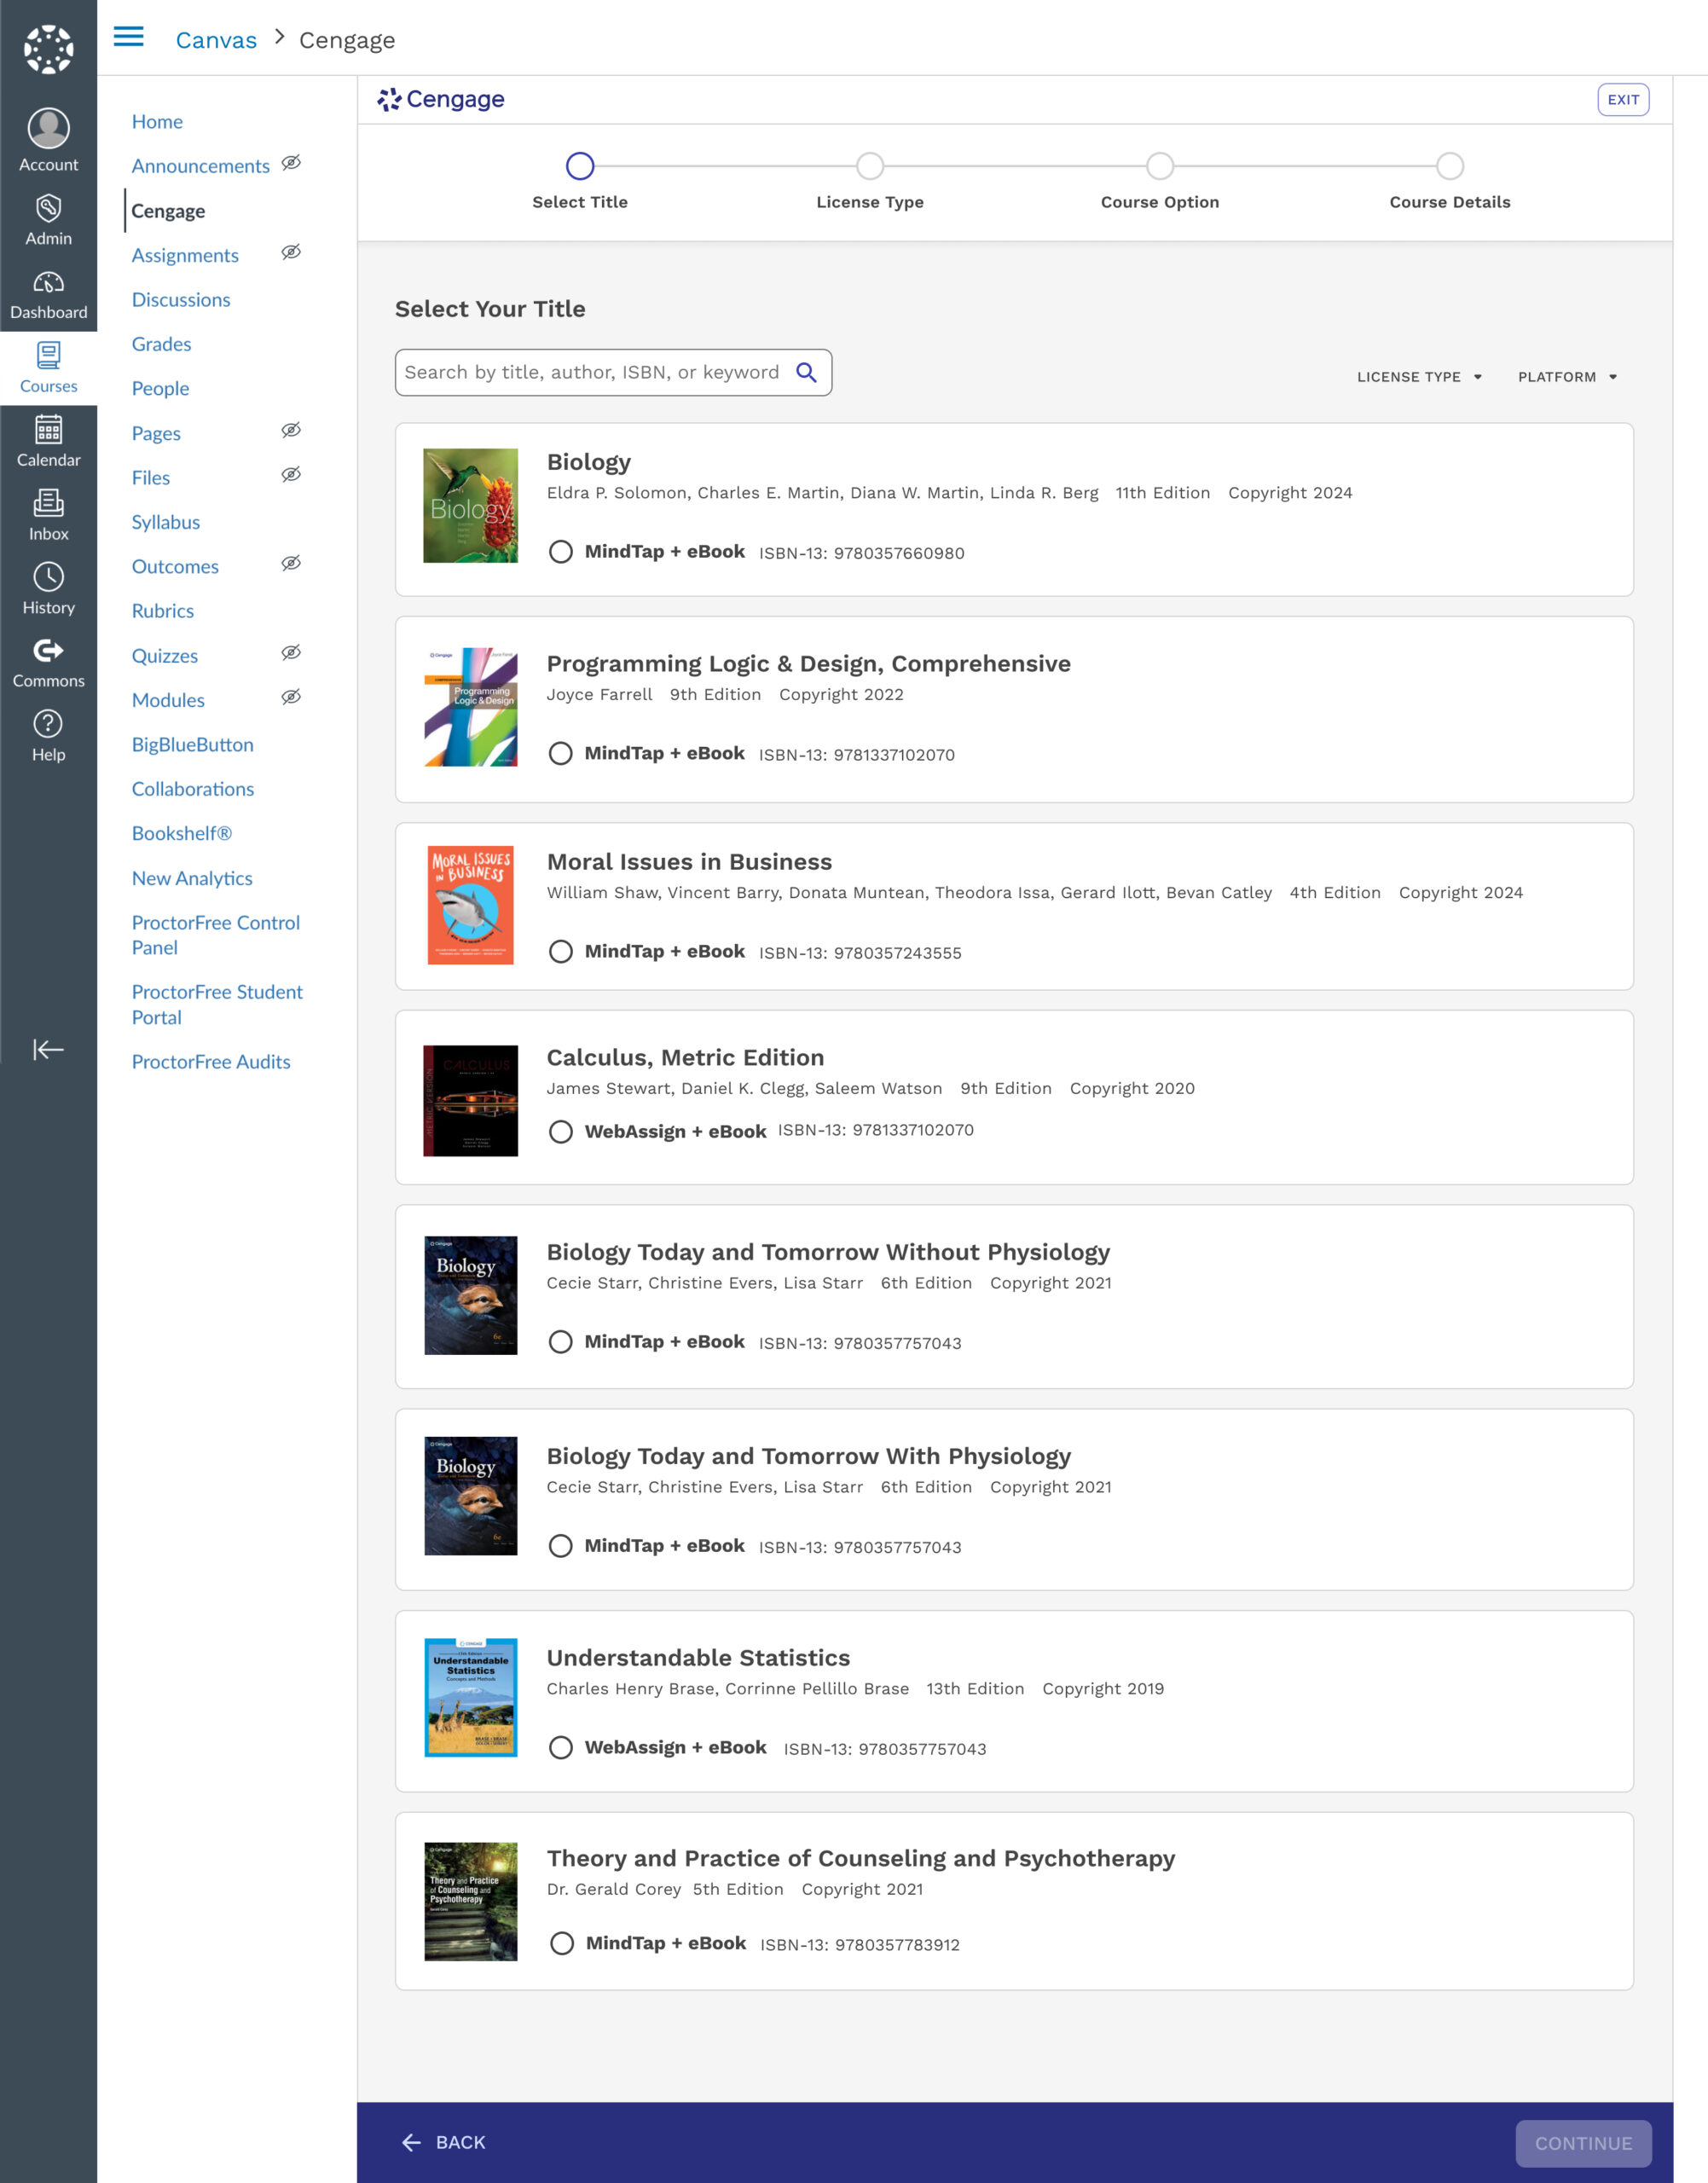The height and width of the screenshot is (2183, 1708).
Task: Open the History clock icon
Action: (x=48, y=577)
